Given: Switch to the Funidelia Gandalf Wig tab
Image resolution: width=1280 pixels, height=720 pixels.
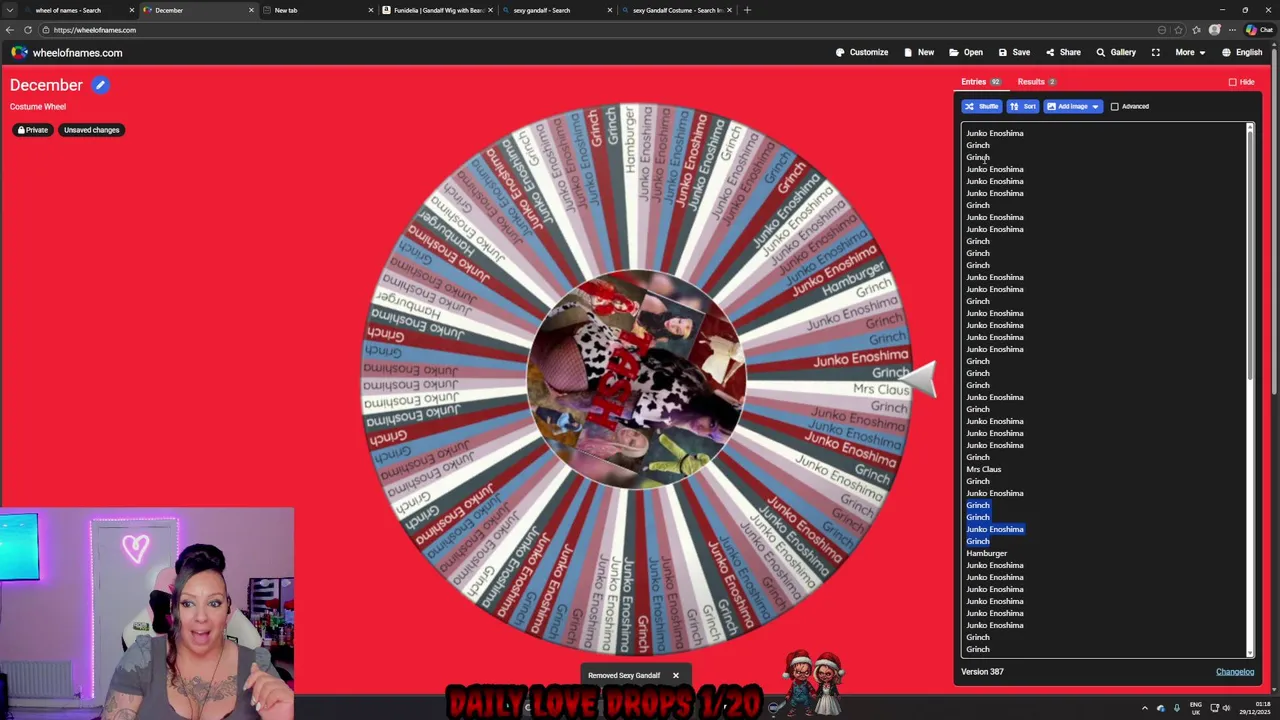Looking at the screenshot, I should (437, 10).
